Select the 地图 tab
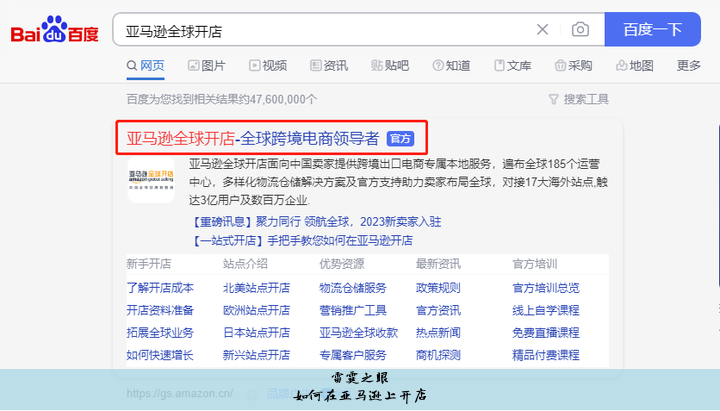 tap(633, 66)
